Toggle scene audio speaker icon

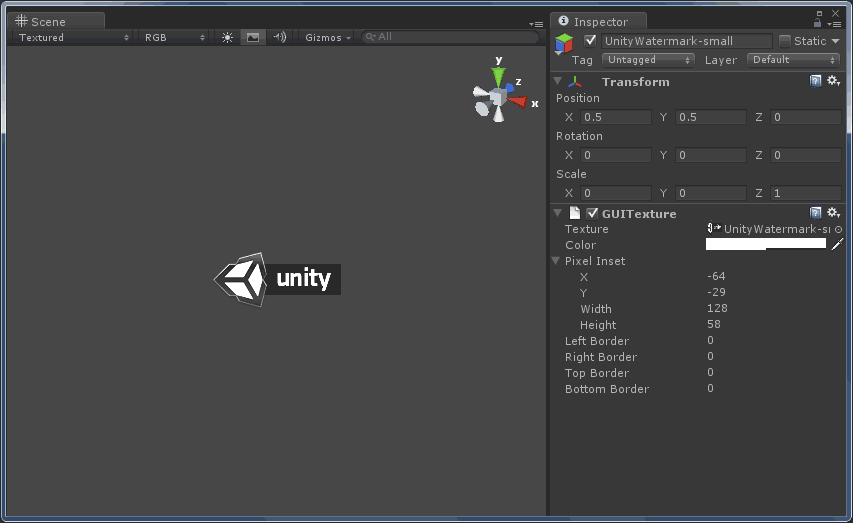click(280, 37)
